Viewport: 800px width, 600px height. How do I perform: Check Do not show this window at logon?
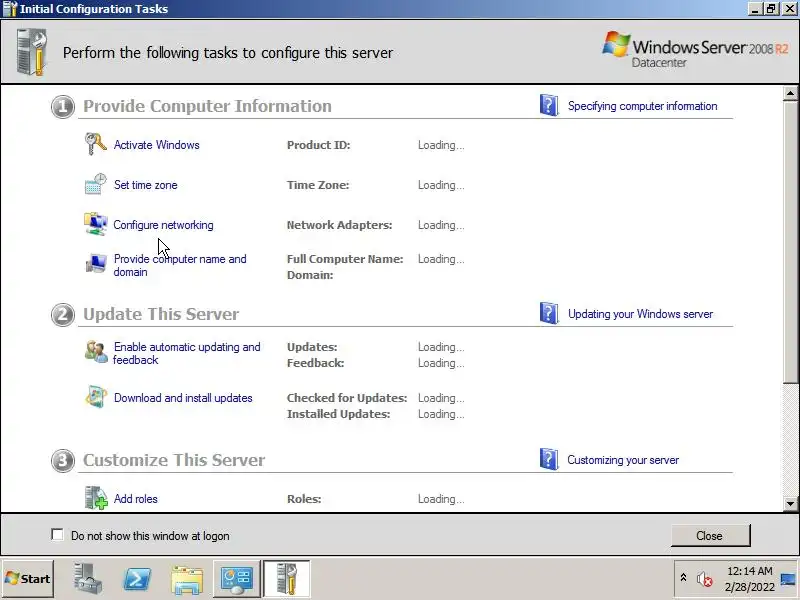pos(57,535)
